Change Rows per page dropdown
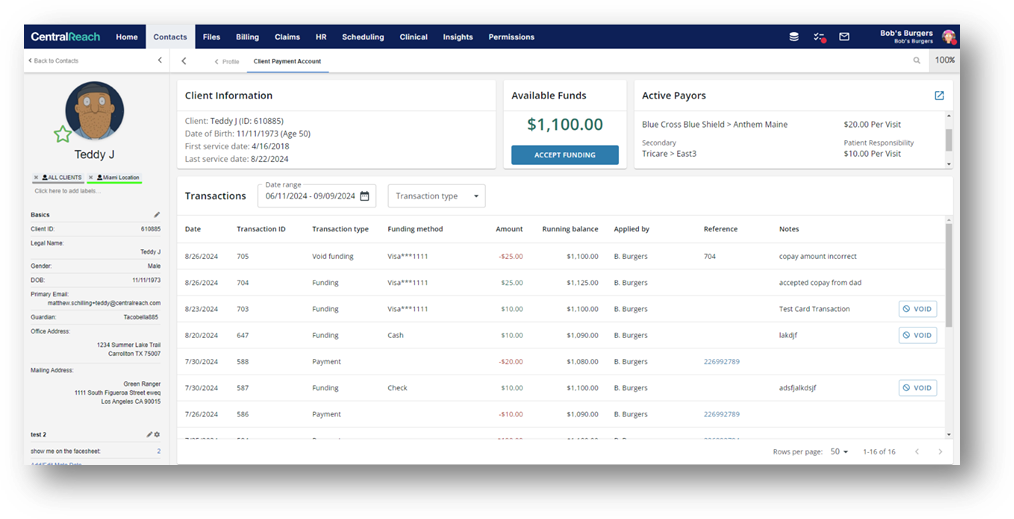1014x519 pixels. [839, 452]
